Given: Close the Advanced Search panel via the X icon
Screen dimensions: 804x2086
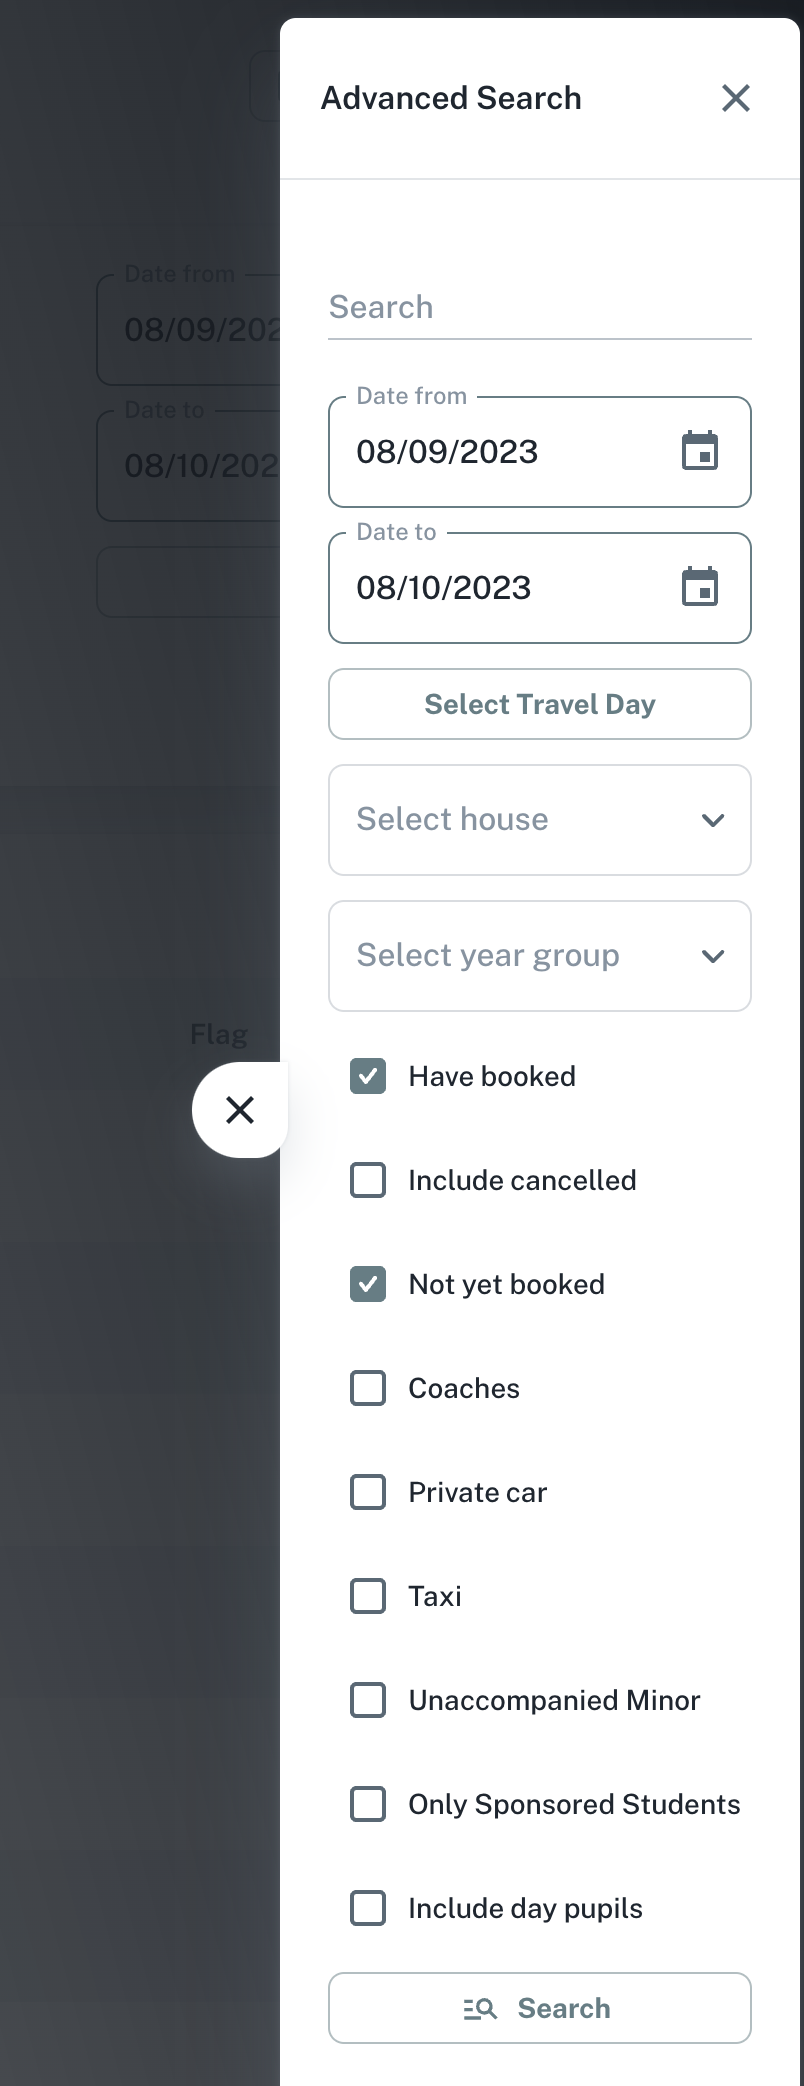Looking at the screenshot, I should tap(735, 98).
